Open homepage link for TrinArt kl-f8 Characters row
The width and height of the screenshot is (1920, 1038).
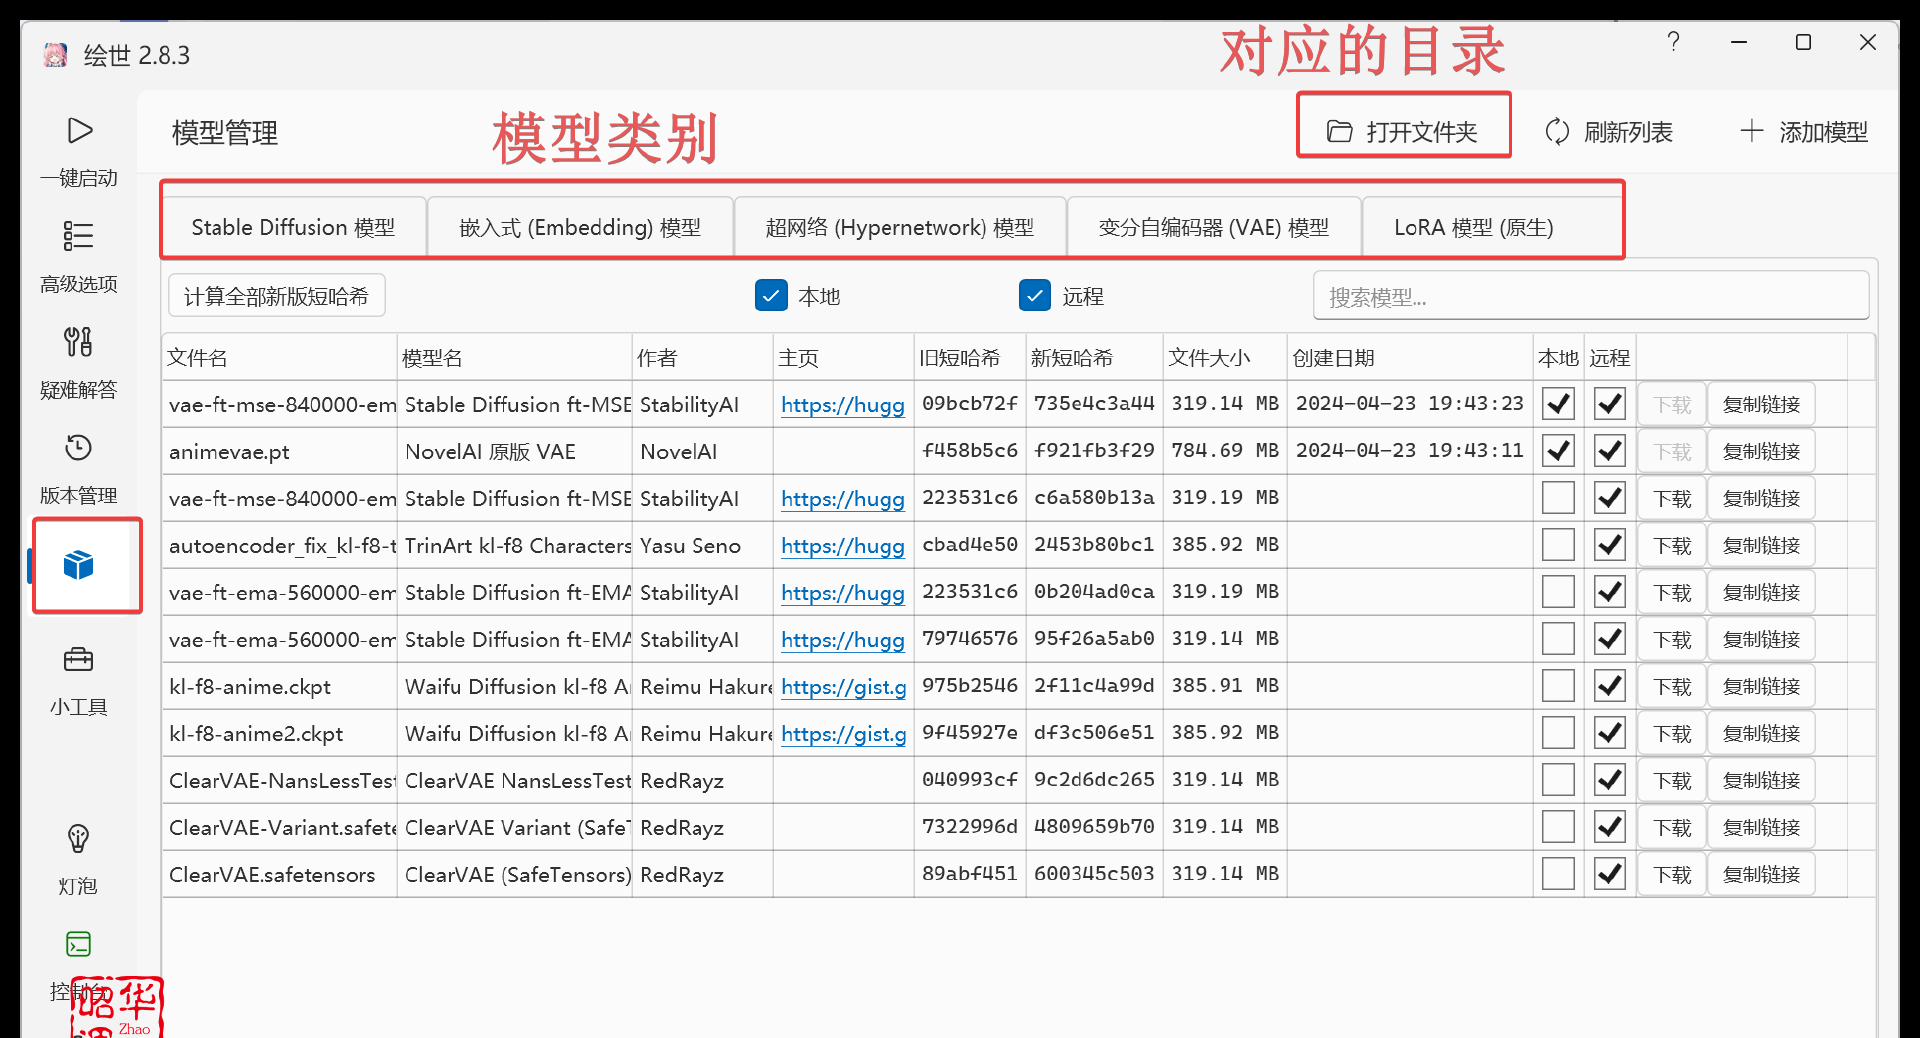pyautogui.click(x=843, y=546)
